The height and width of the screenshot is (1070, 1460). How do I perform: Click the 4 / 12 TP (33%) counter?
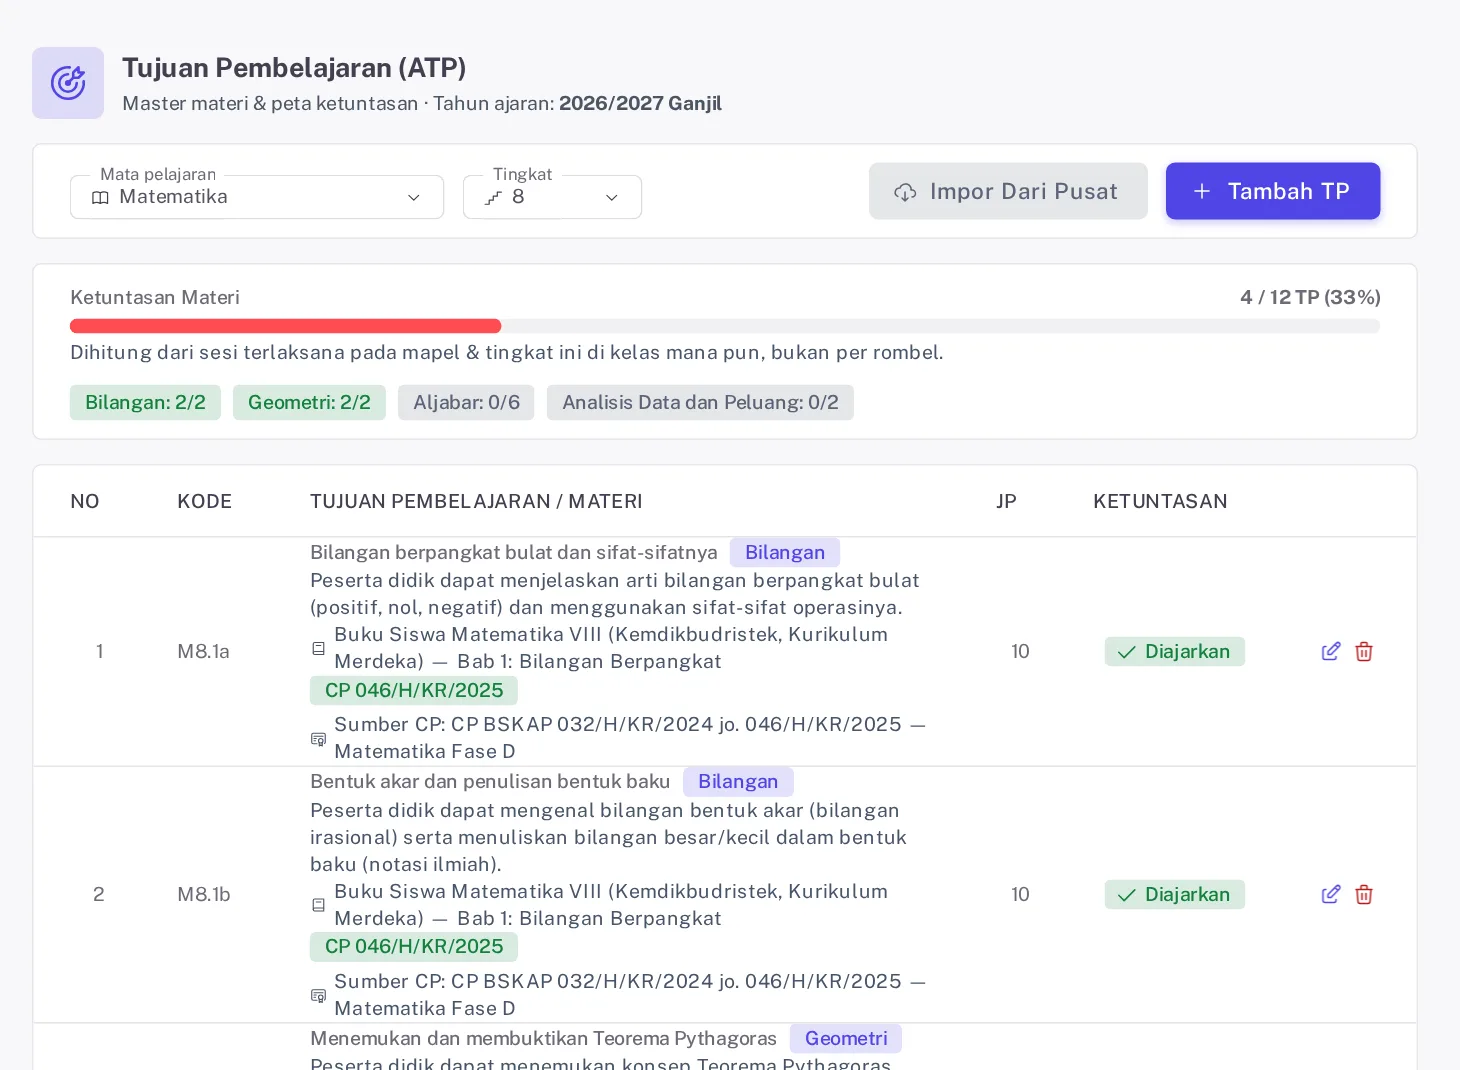(1310, 297)
